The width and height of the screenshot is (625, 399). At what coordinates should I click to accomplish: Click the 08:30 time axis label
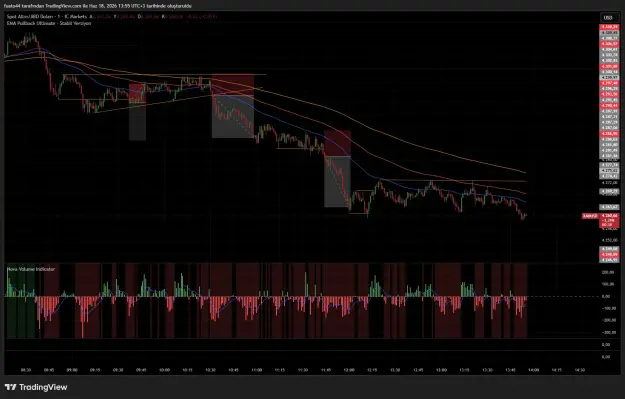[26, 370]
